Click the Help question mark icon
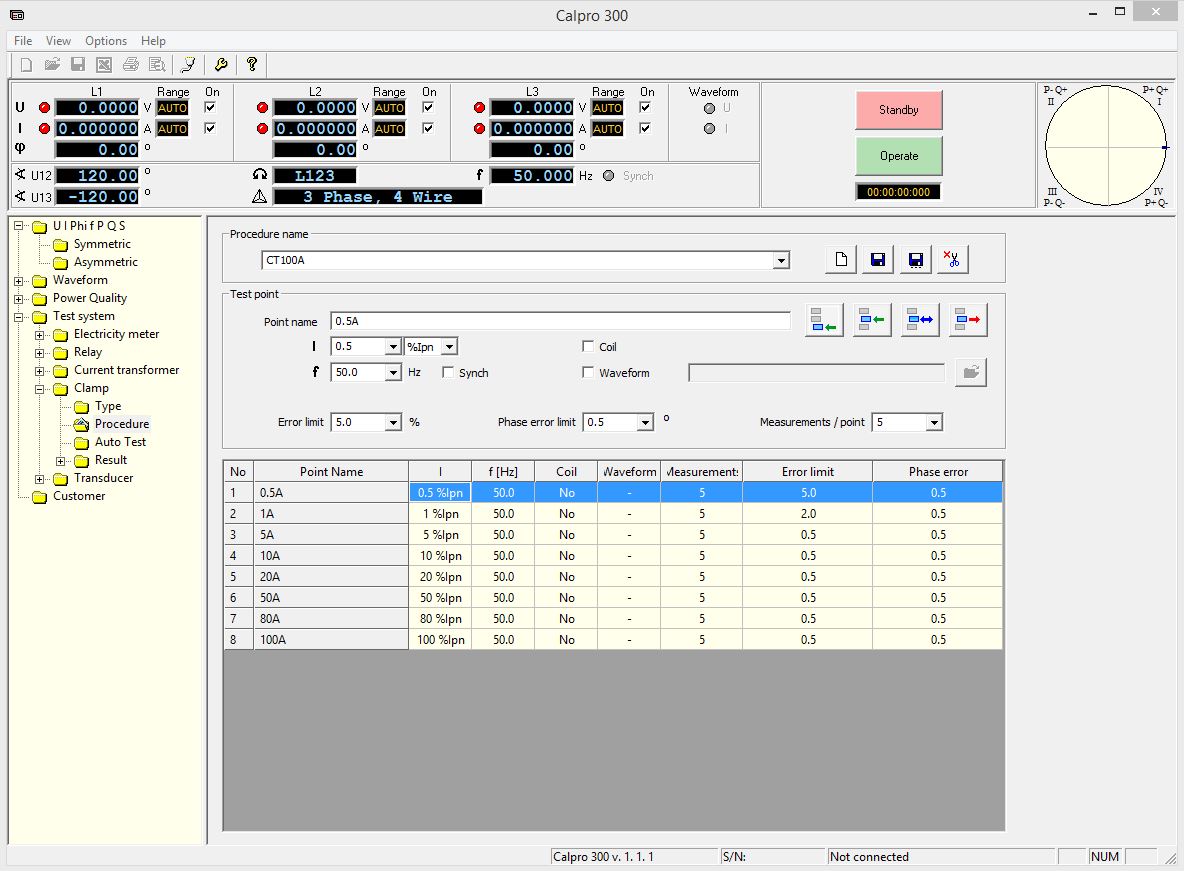1184x871 pixels. (252, 65)
